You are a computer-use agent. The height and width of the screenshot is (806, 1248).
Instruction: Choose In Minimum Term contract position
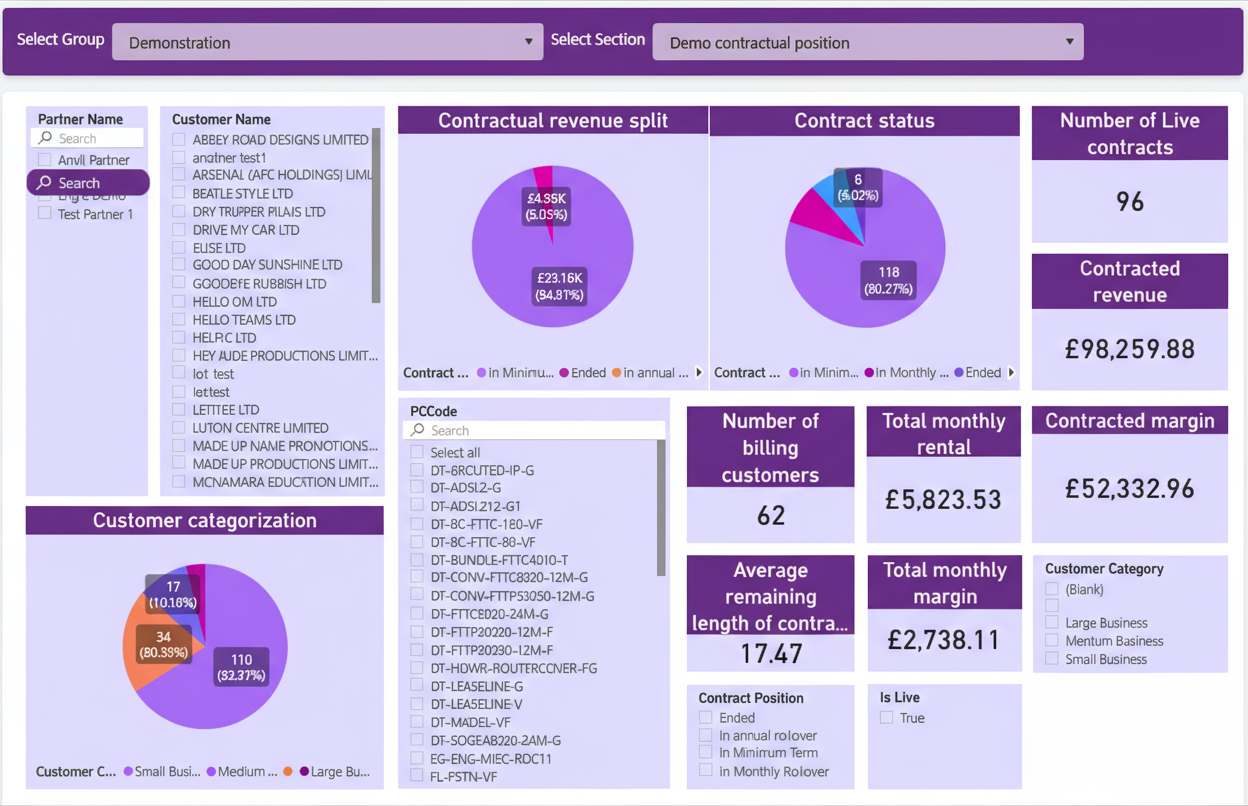pyautogui.click(x=706, y=753)
